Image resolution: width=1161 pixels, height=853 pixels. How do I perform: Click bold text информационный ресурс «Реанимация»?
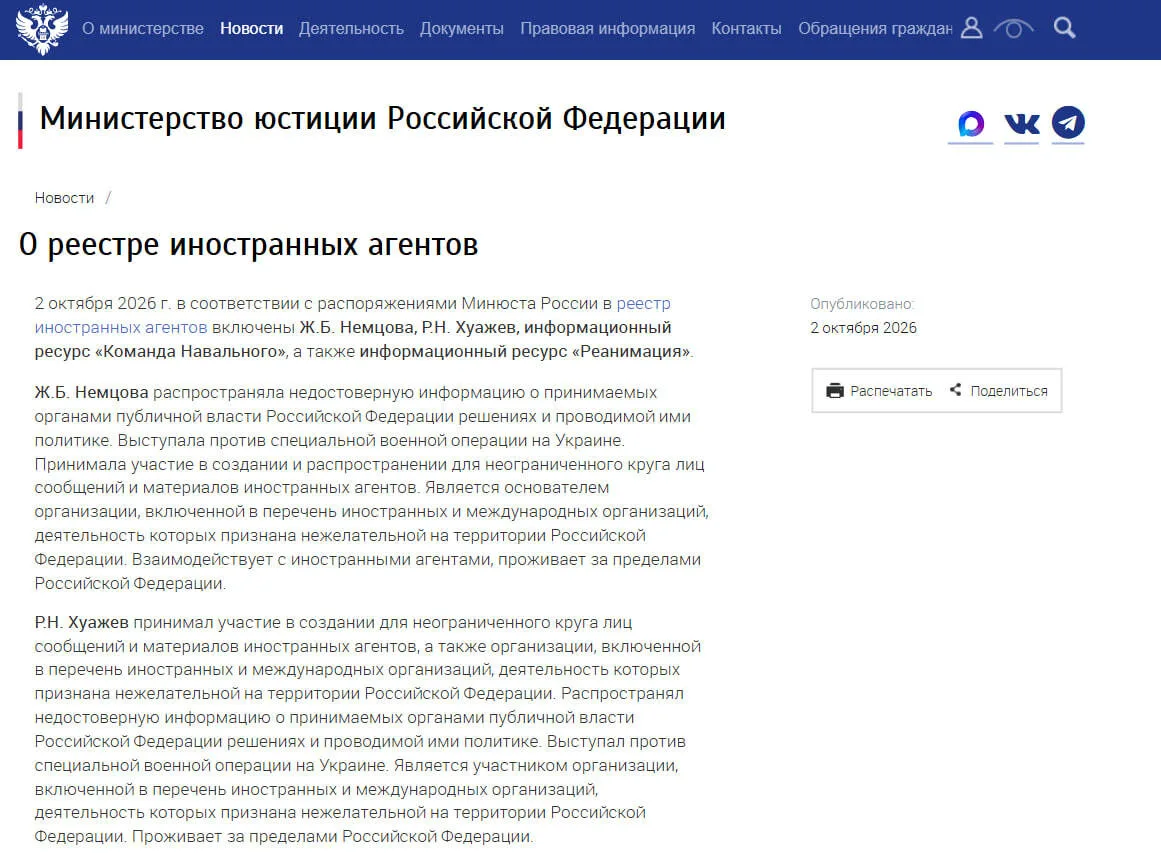point(525,352)
